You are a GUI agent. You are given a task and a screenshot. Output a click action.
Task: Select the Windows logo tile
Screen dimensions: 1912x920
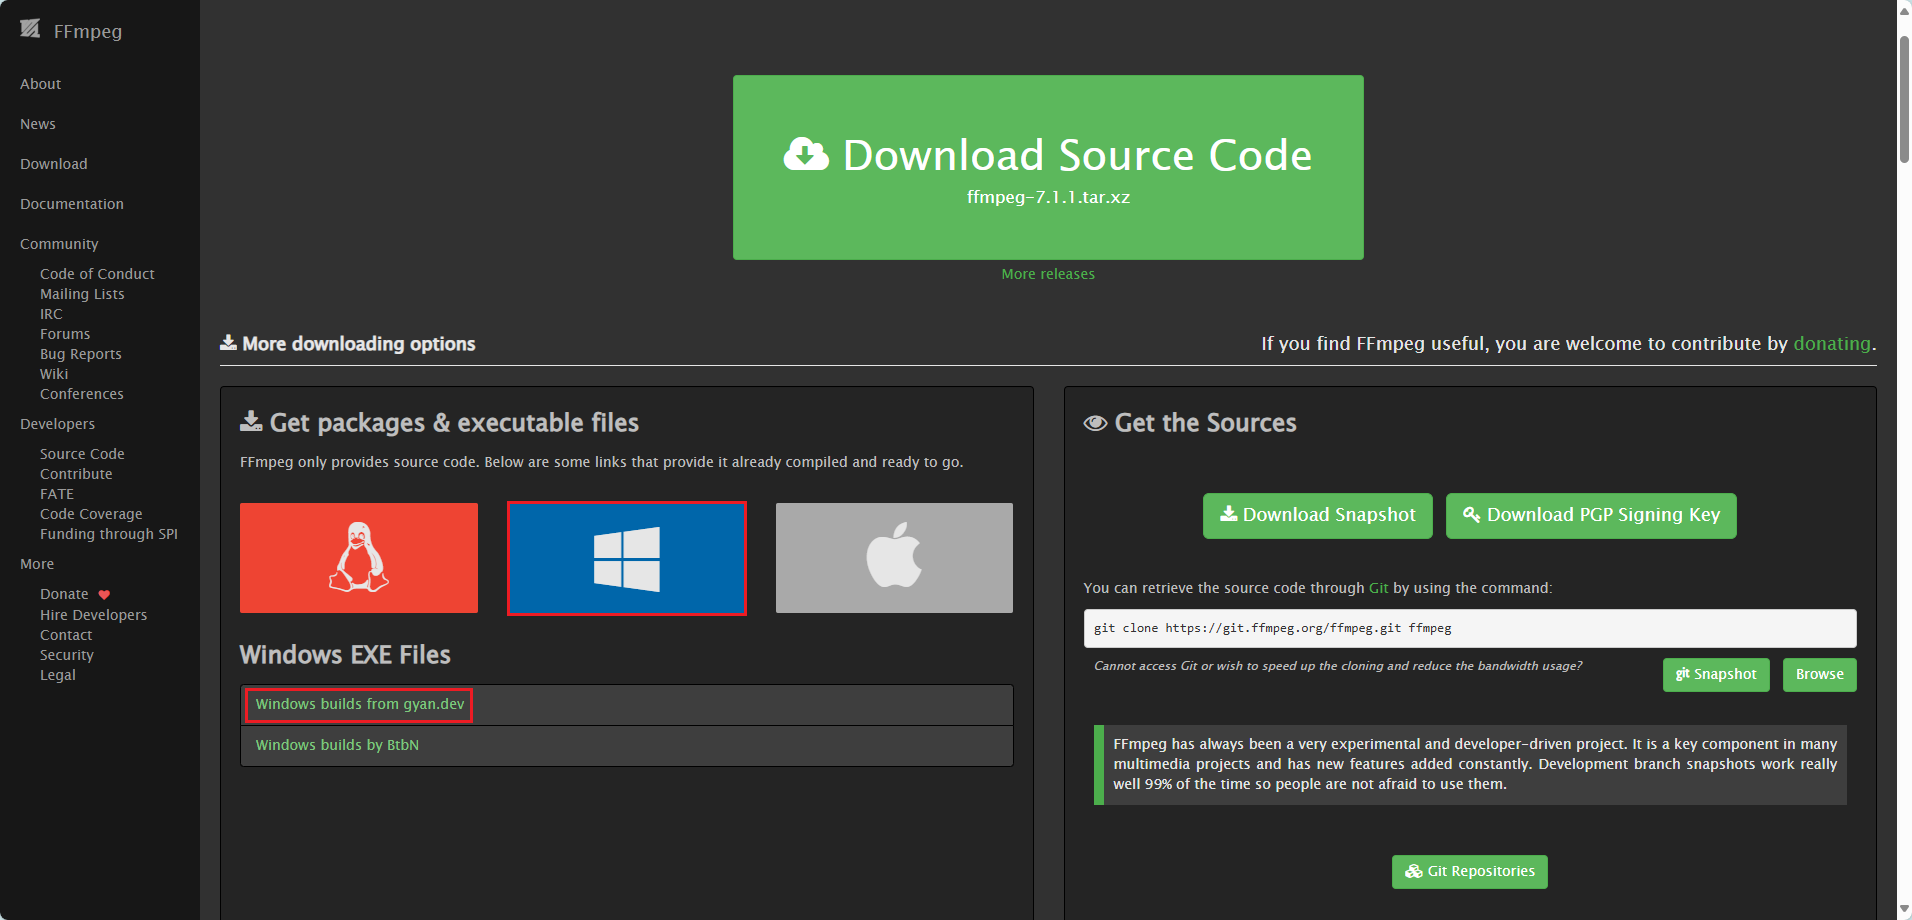627,558
